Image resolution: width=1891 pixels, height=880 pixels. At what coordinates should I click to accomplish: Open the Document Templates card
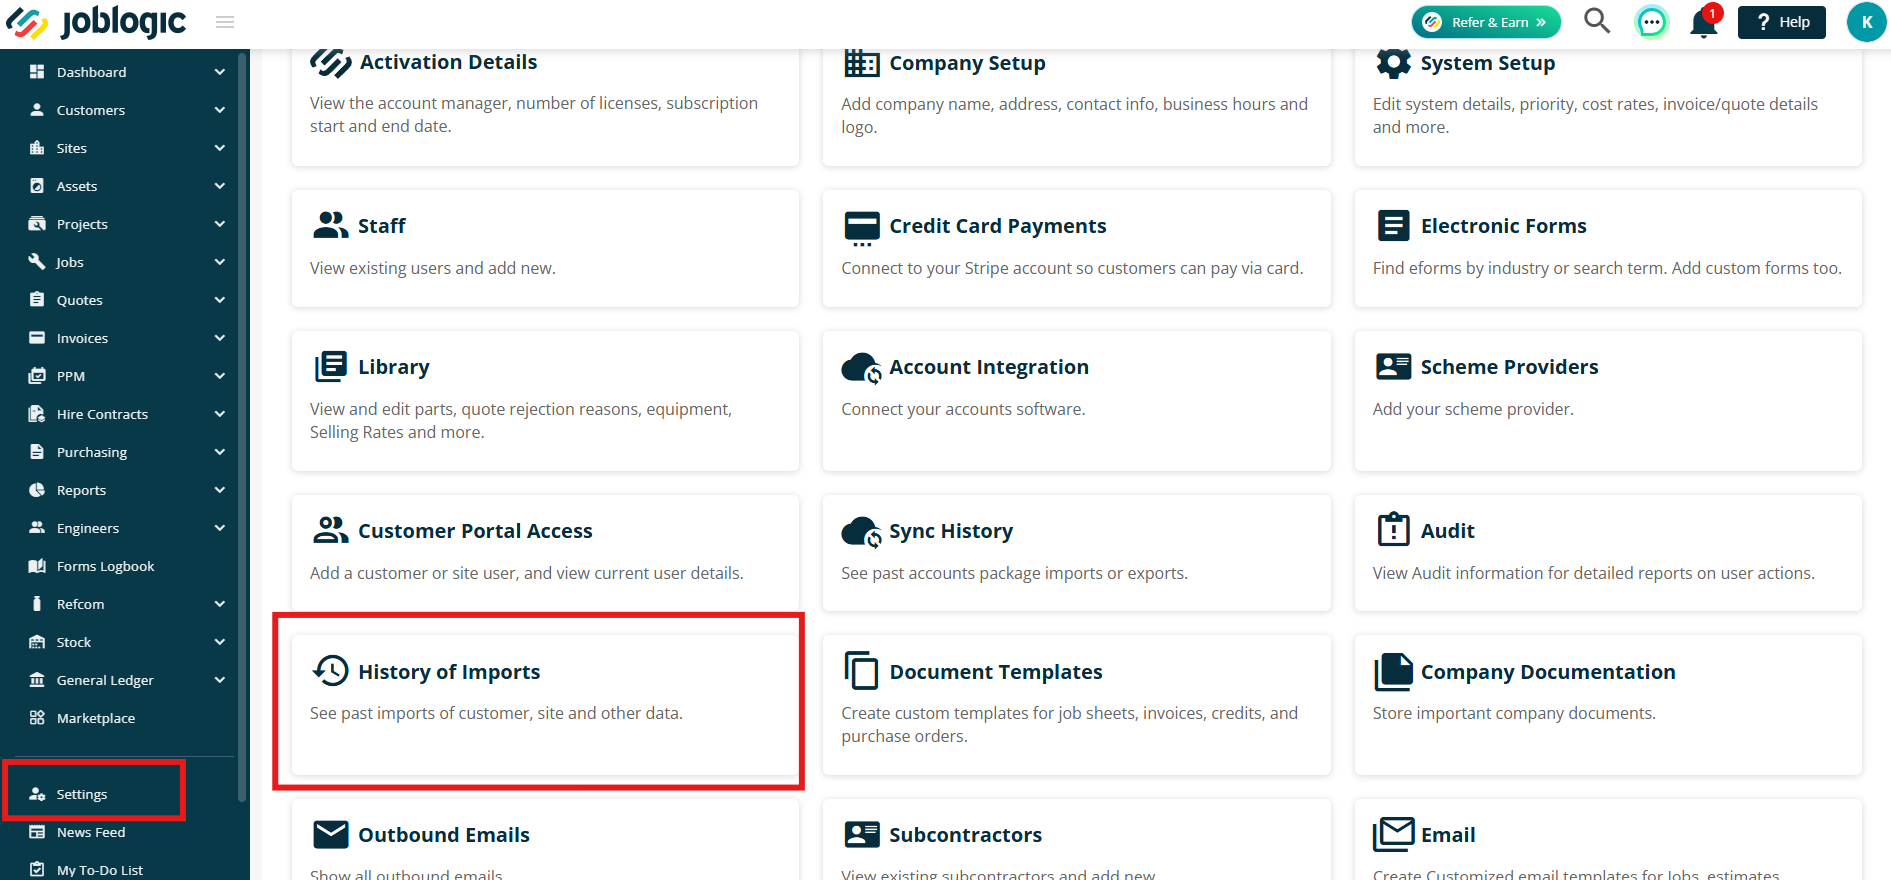[x=1076, y=704]
